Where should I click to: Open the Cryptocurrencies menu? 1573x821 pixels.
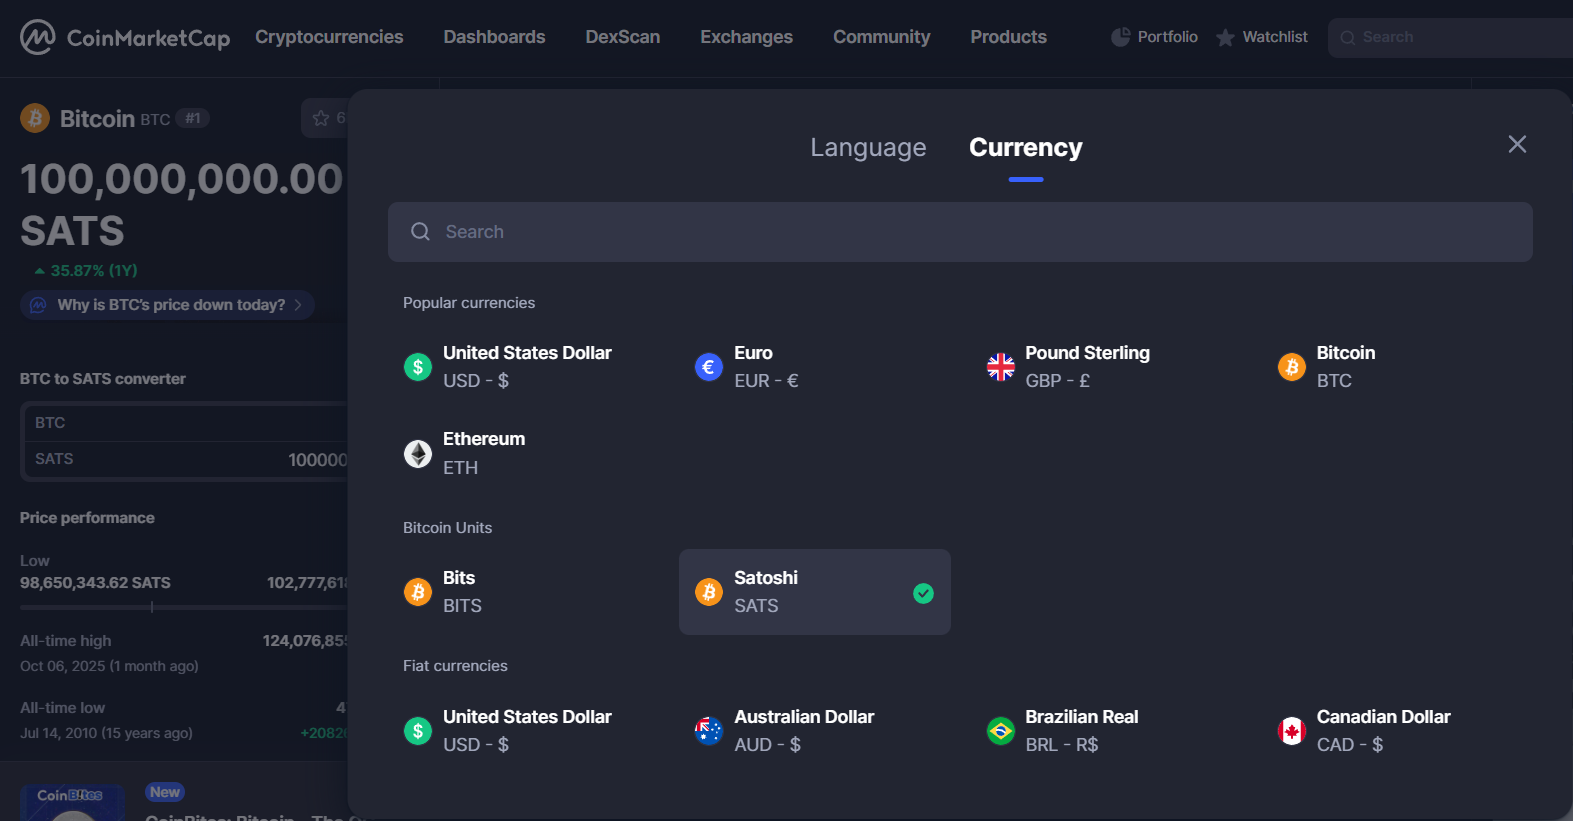pos(329,37)
